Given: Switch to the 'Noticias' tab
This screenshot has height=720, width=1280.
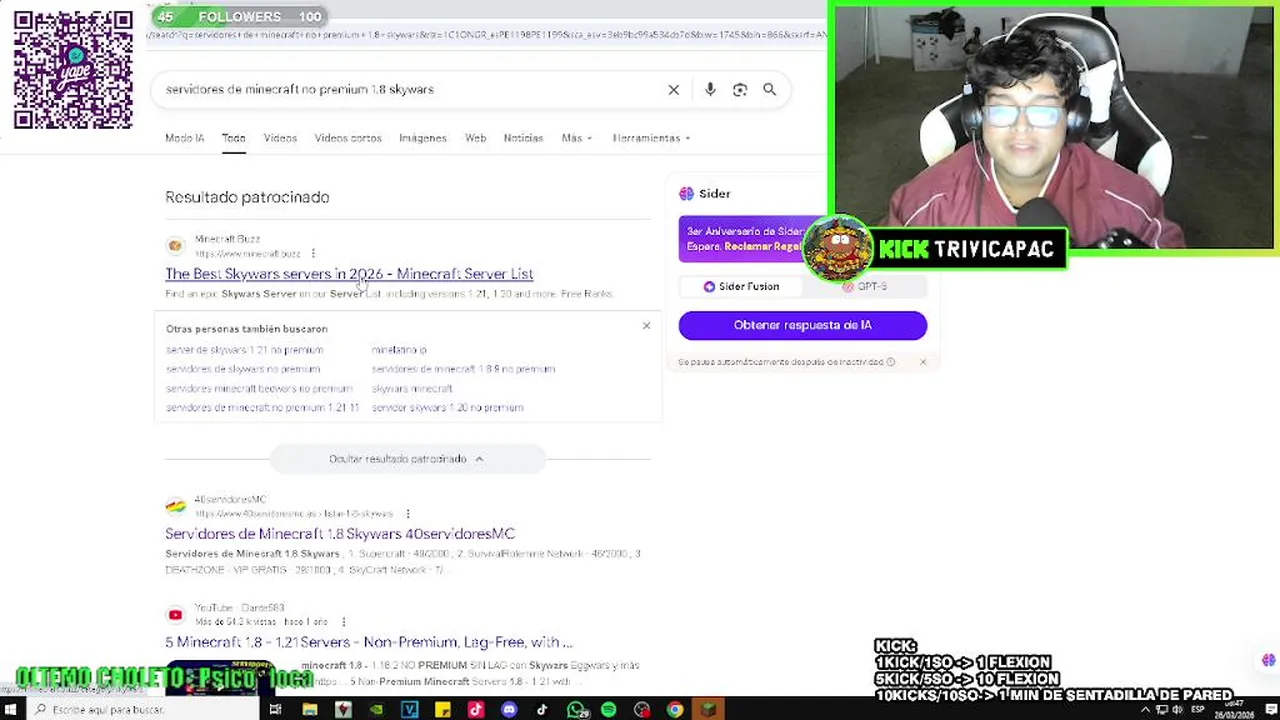Looking at the screenshot, I should click(x=523, y=138).
